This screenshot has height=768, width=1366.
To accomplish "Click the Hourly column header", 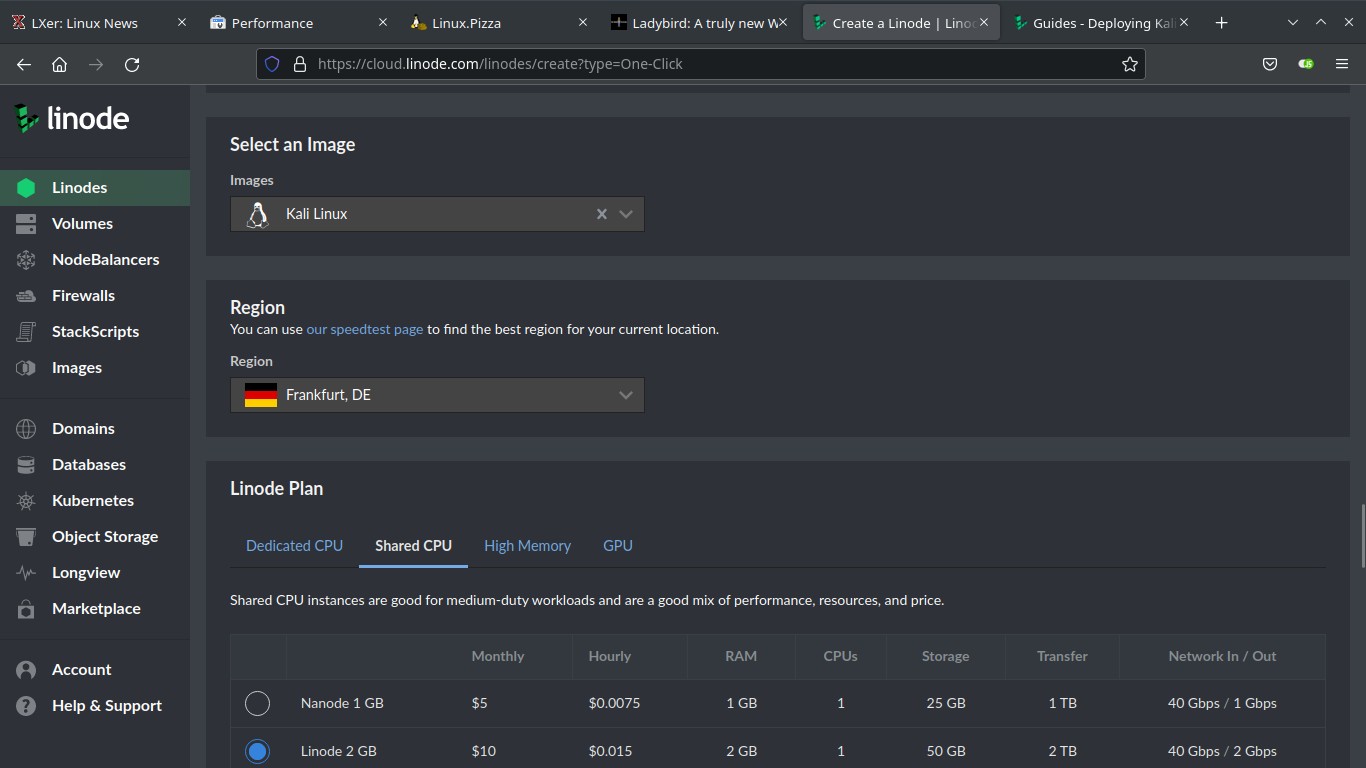I will [610, 656].
